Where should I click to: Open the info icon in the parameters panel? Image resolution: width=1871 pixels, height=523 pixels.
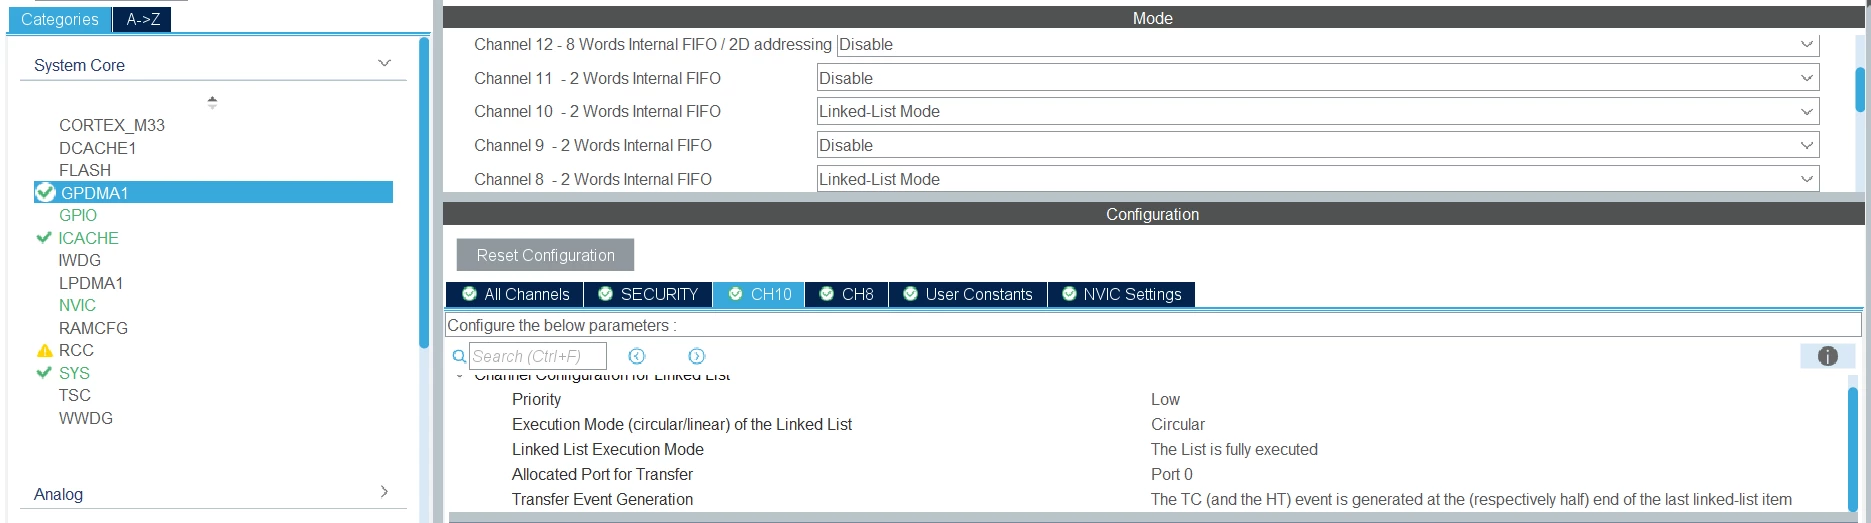coord(1828,356)
